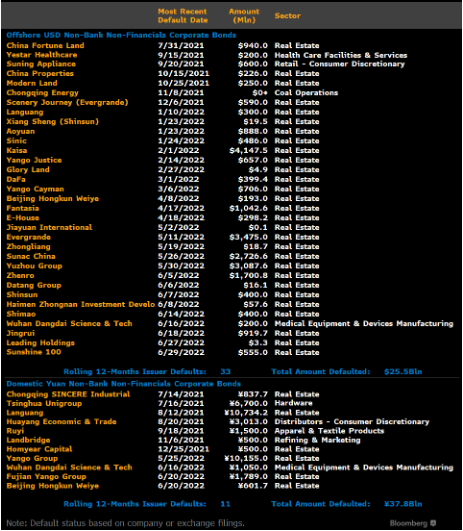Click the Landbridge issuer name
This screenshot has height=531, width=463.
pyautogui.click(x=28, y=440)
